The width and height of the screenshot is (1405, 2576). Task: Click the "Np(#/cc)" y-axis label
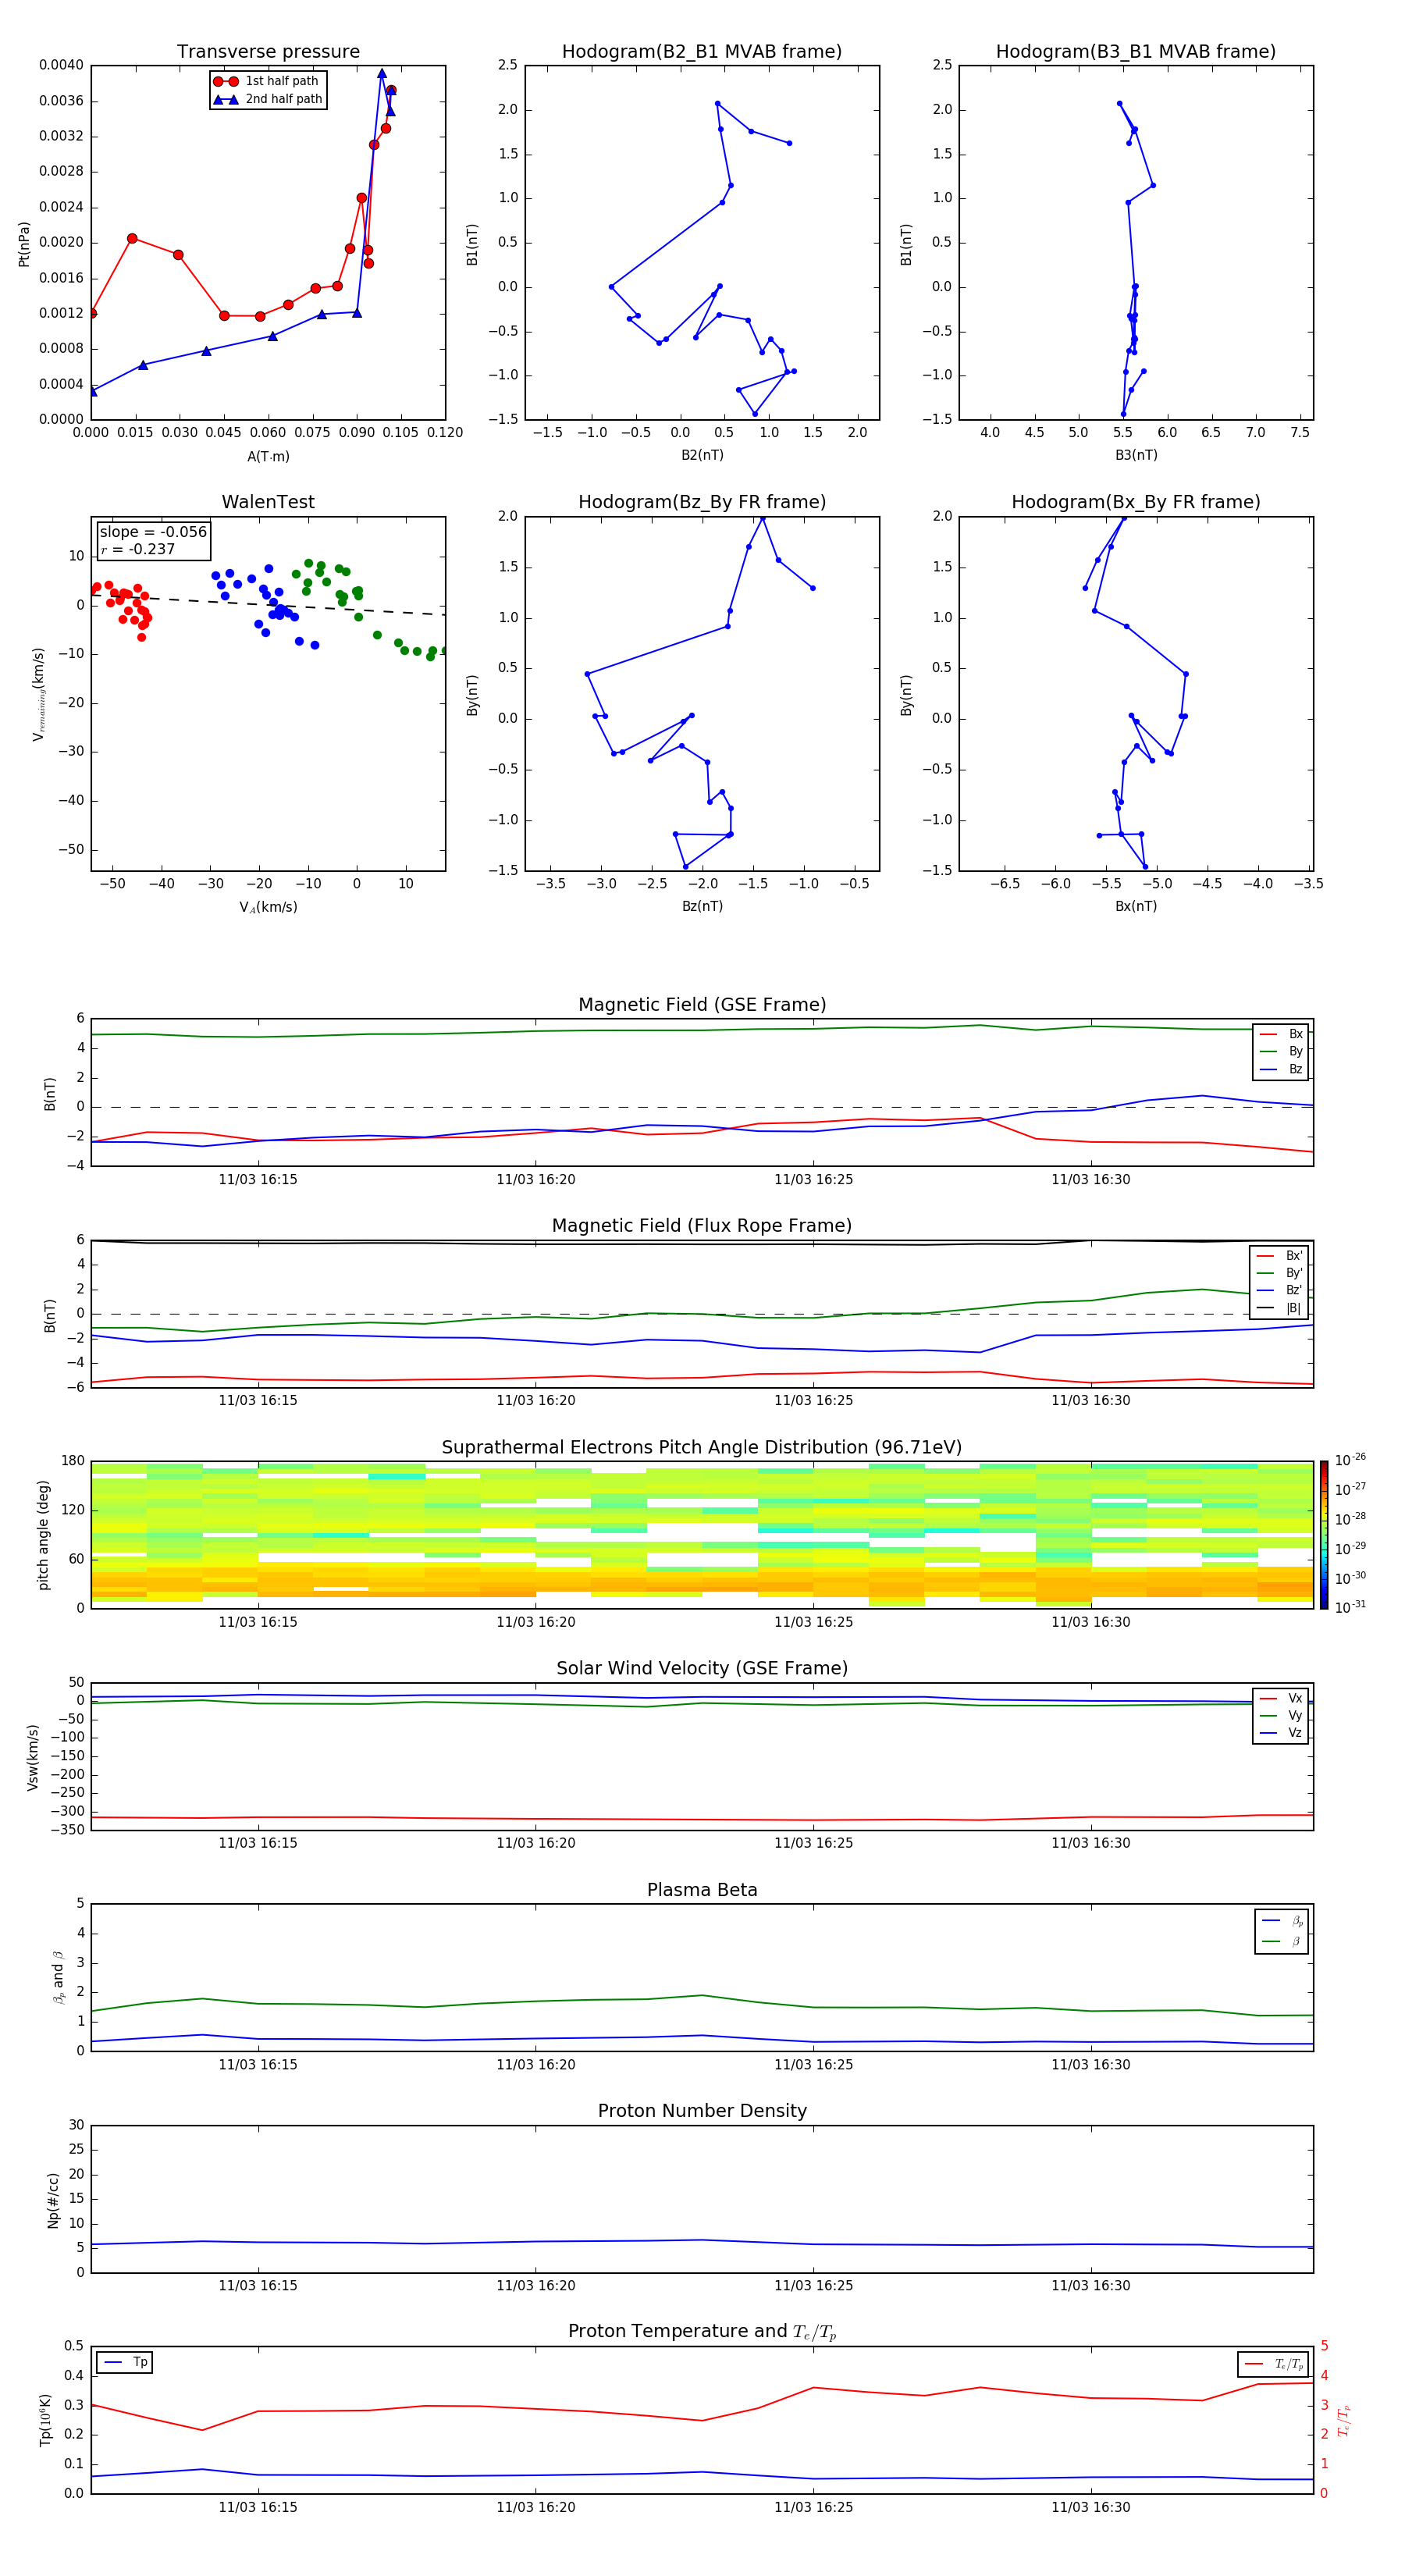53,2200
